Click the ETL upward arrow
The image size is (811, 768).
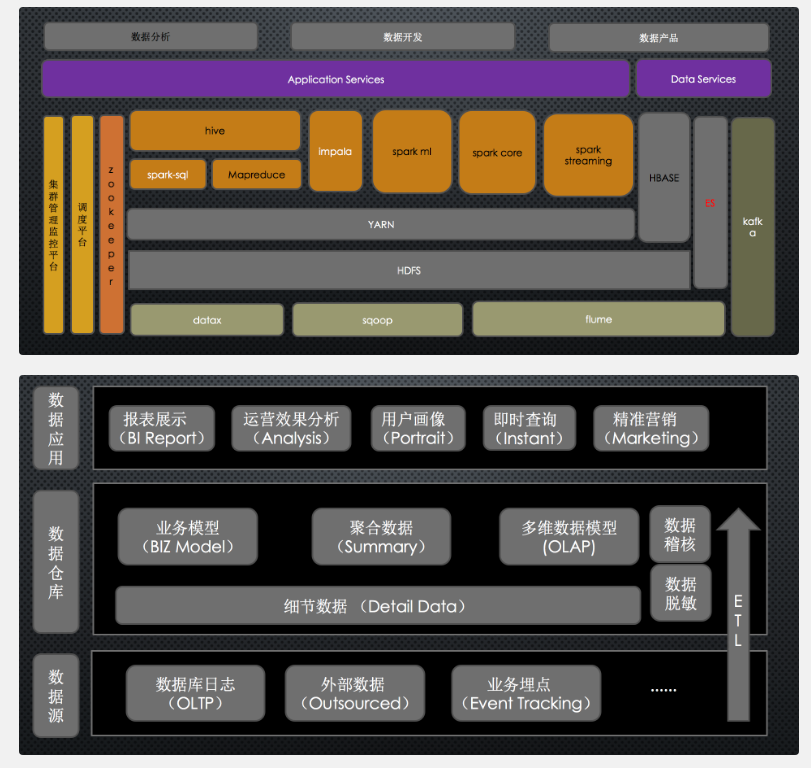click(x=738, y=614)
